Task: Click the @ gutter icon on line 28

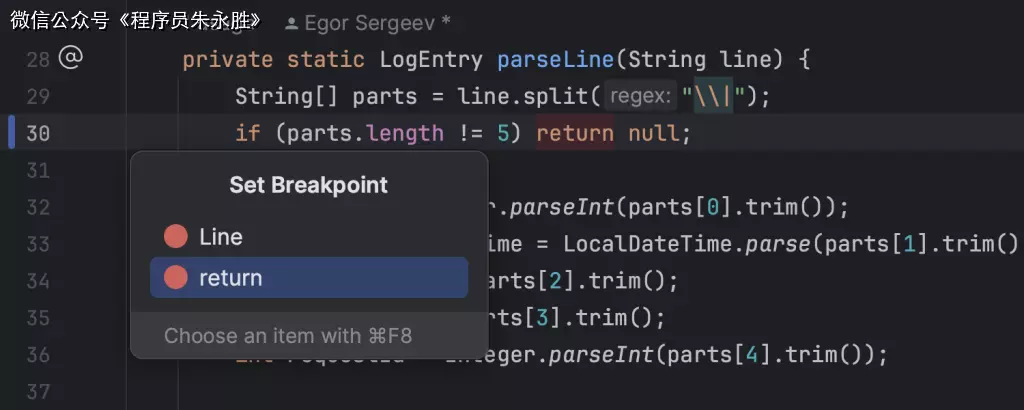Action: [x=69, y=59]
